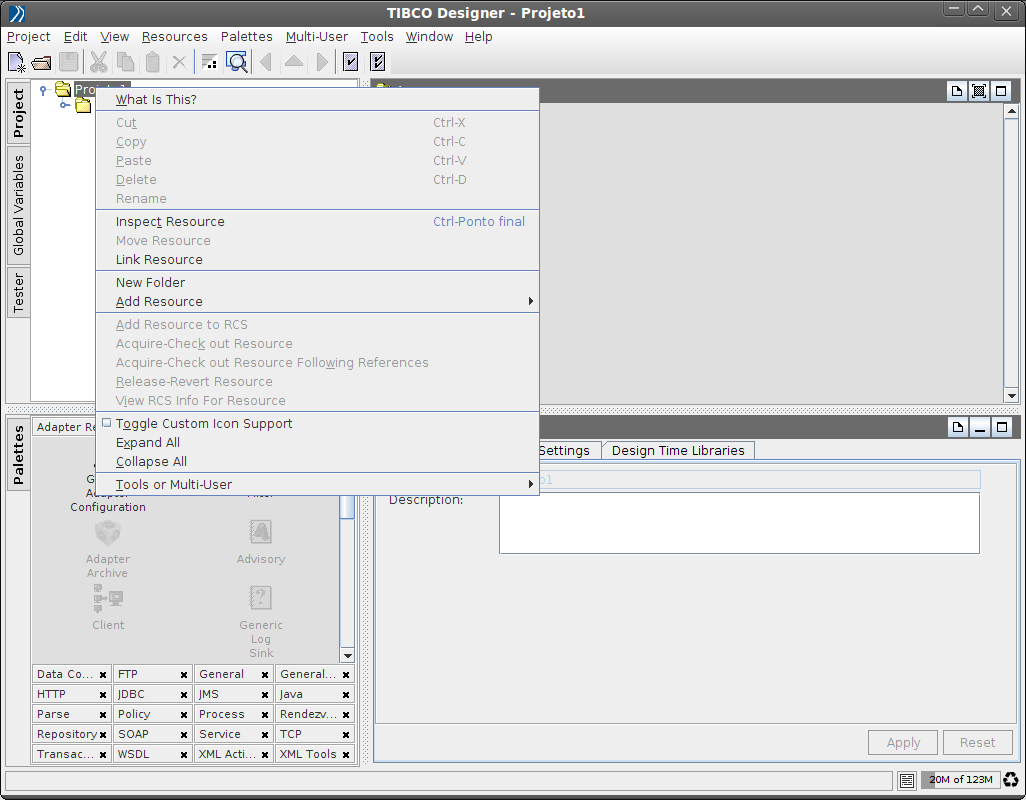Close the SOAP palette tab
The height and width of the screenshot is (800, 1026).
click(x=184, y=735)
